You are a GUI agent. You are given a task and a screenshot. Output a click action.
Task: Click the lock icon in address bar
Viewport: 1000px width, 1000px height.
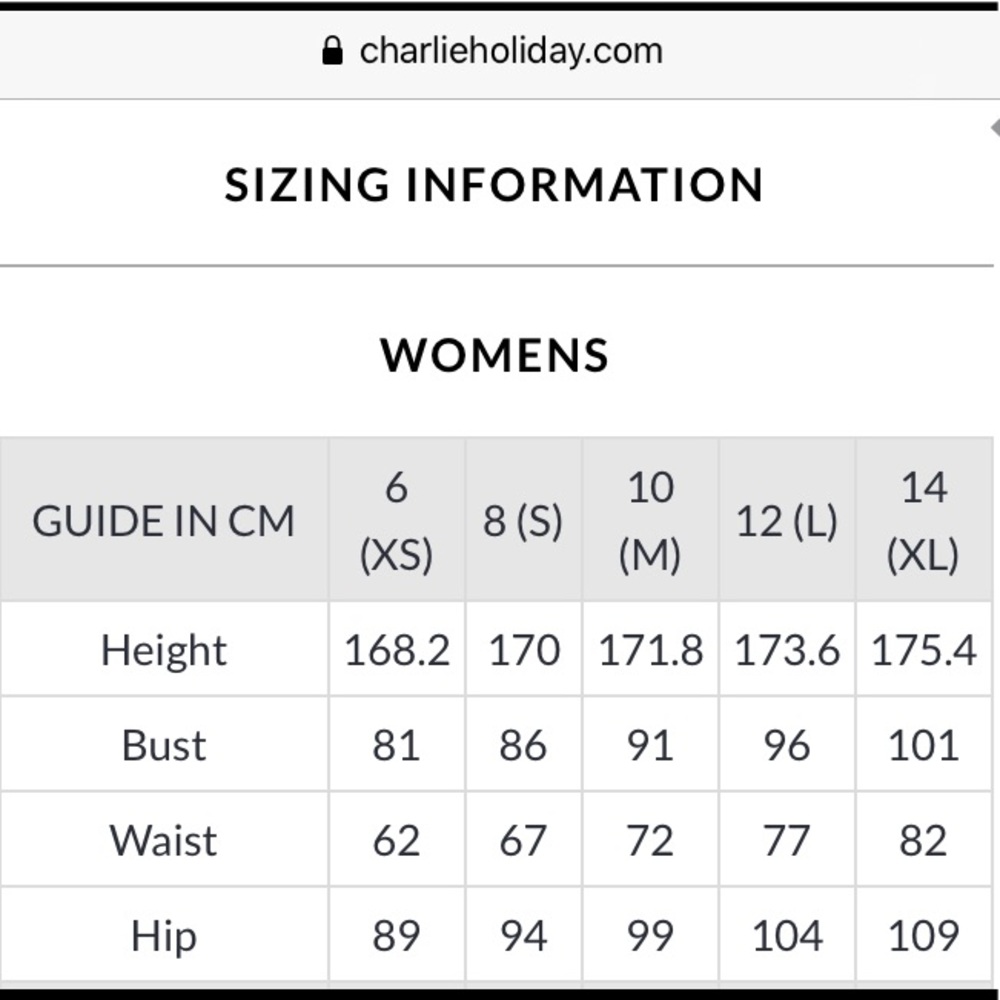coord(332,50)
